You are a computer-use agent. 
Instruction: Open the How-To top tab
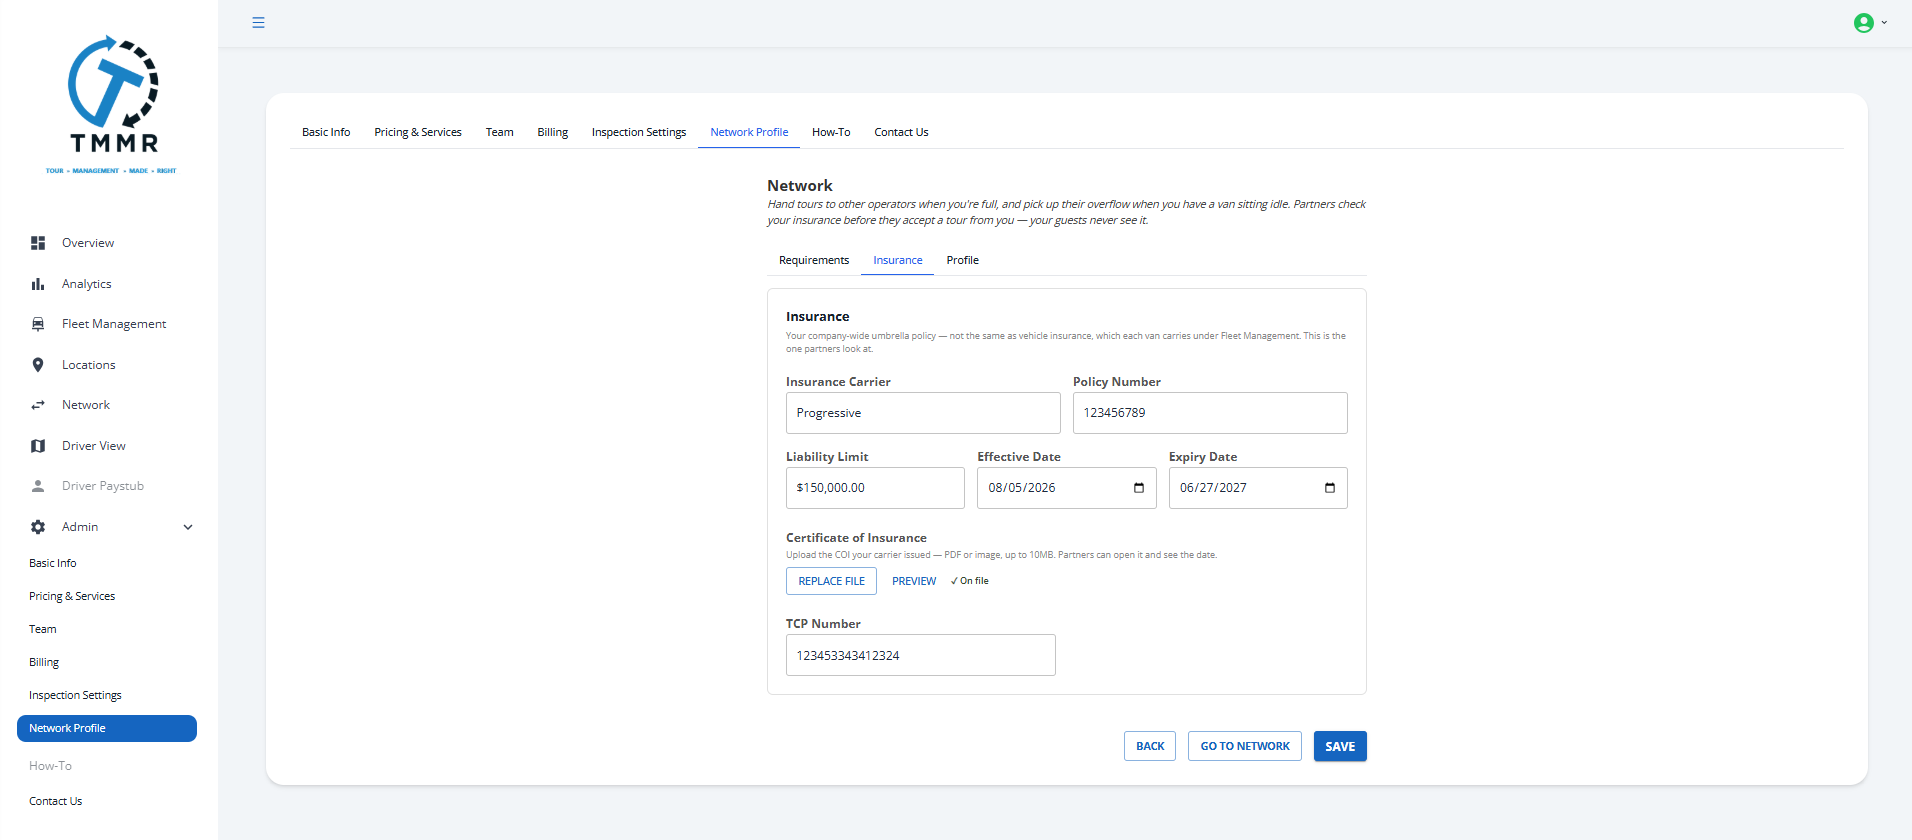point(831,132)
